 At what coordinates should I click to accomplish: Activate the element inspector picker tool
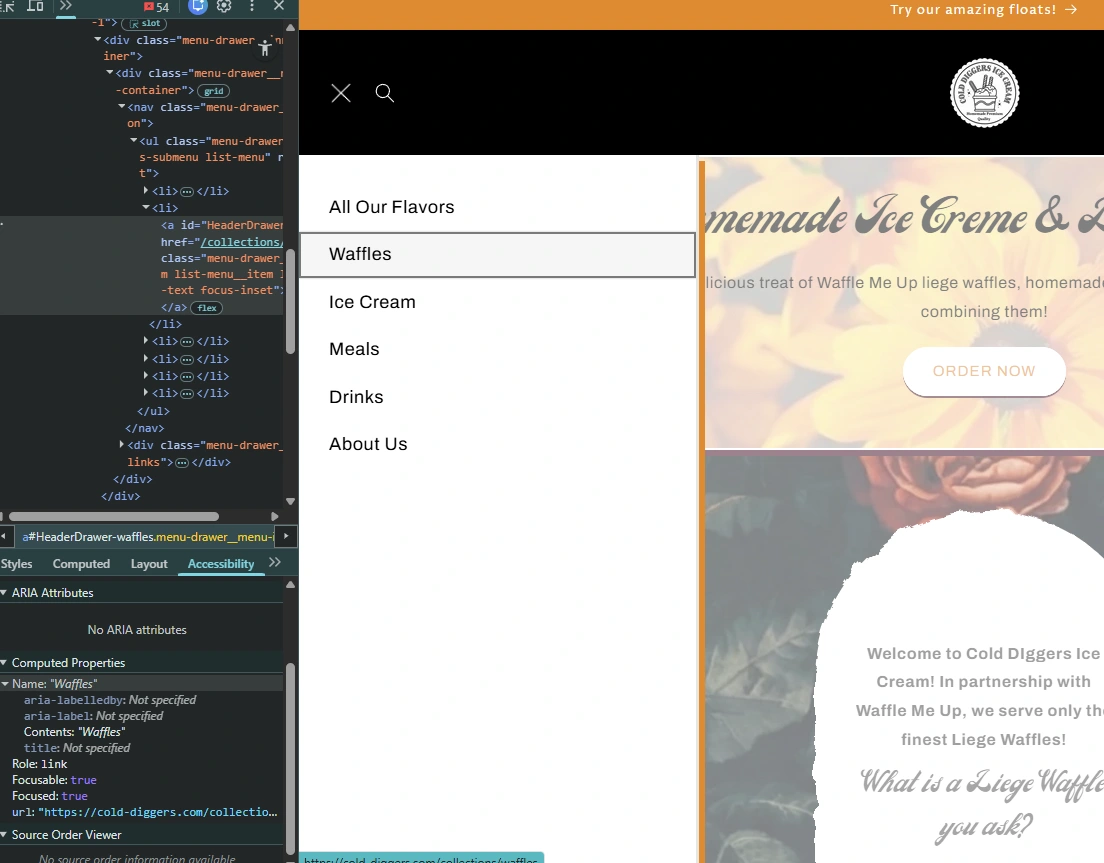(7, 6)
